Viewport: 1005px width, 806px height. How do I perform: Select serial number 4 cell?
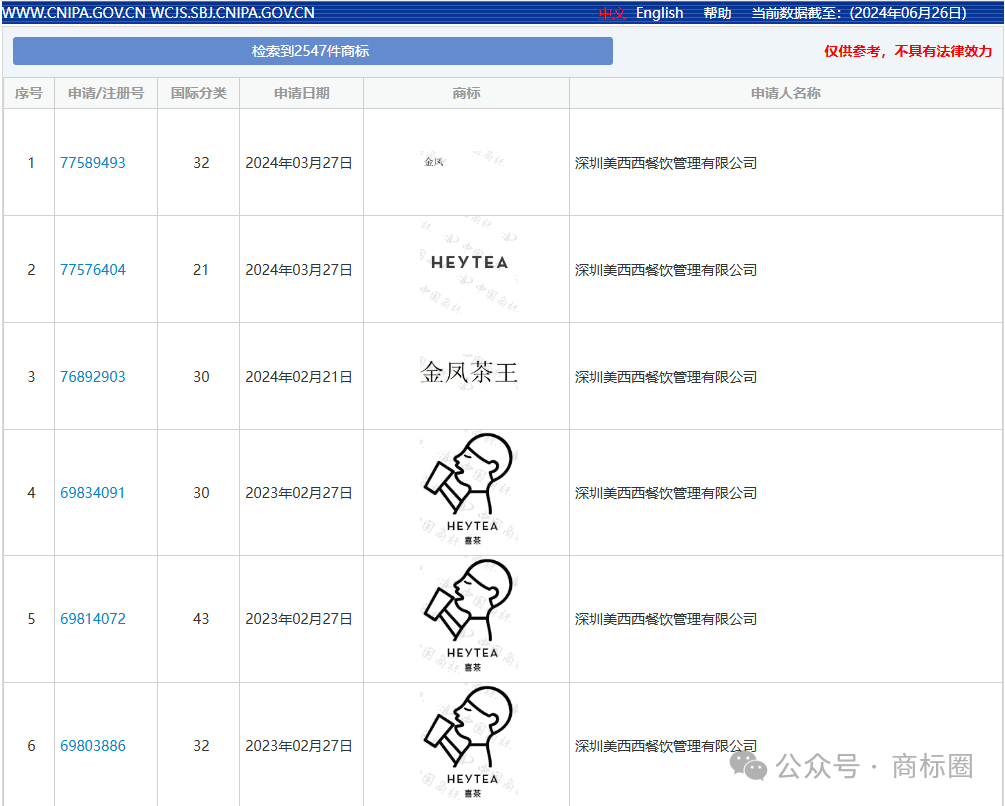pos(31,493)
